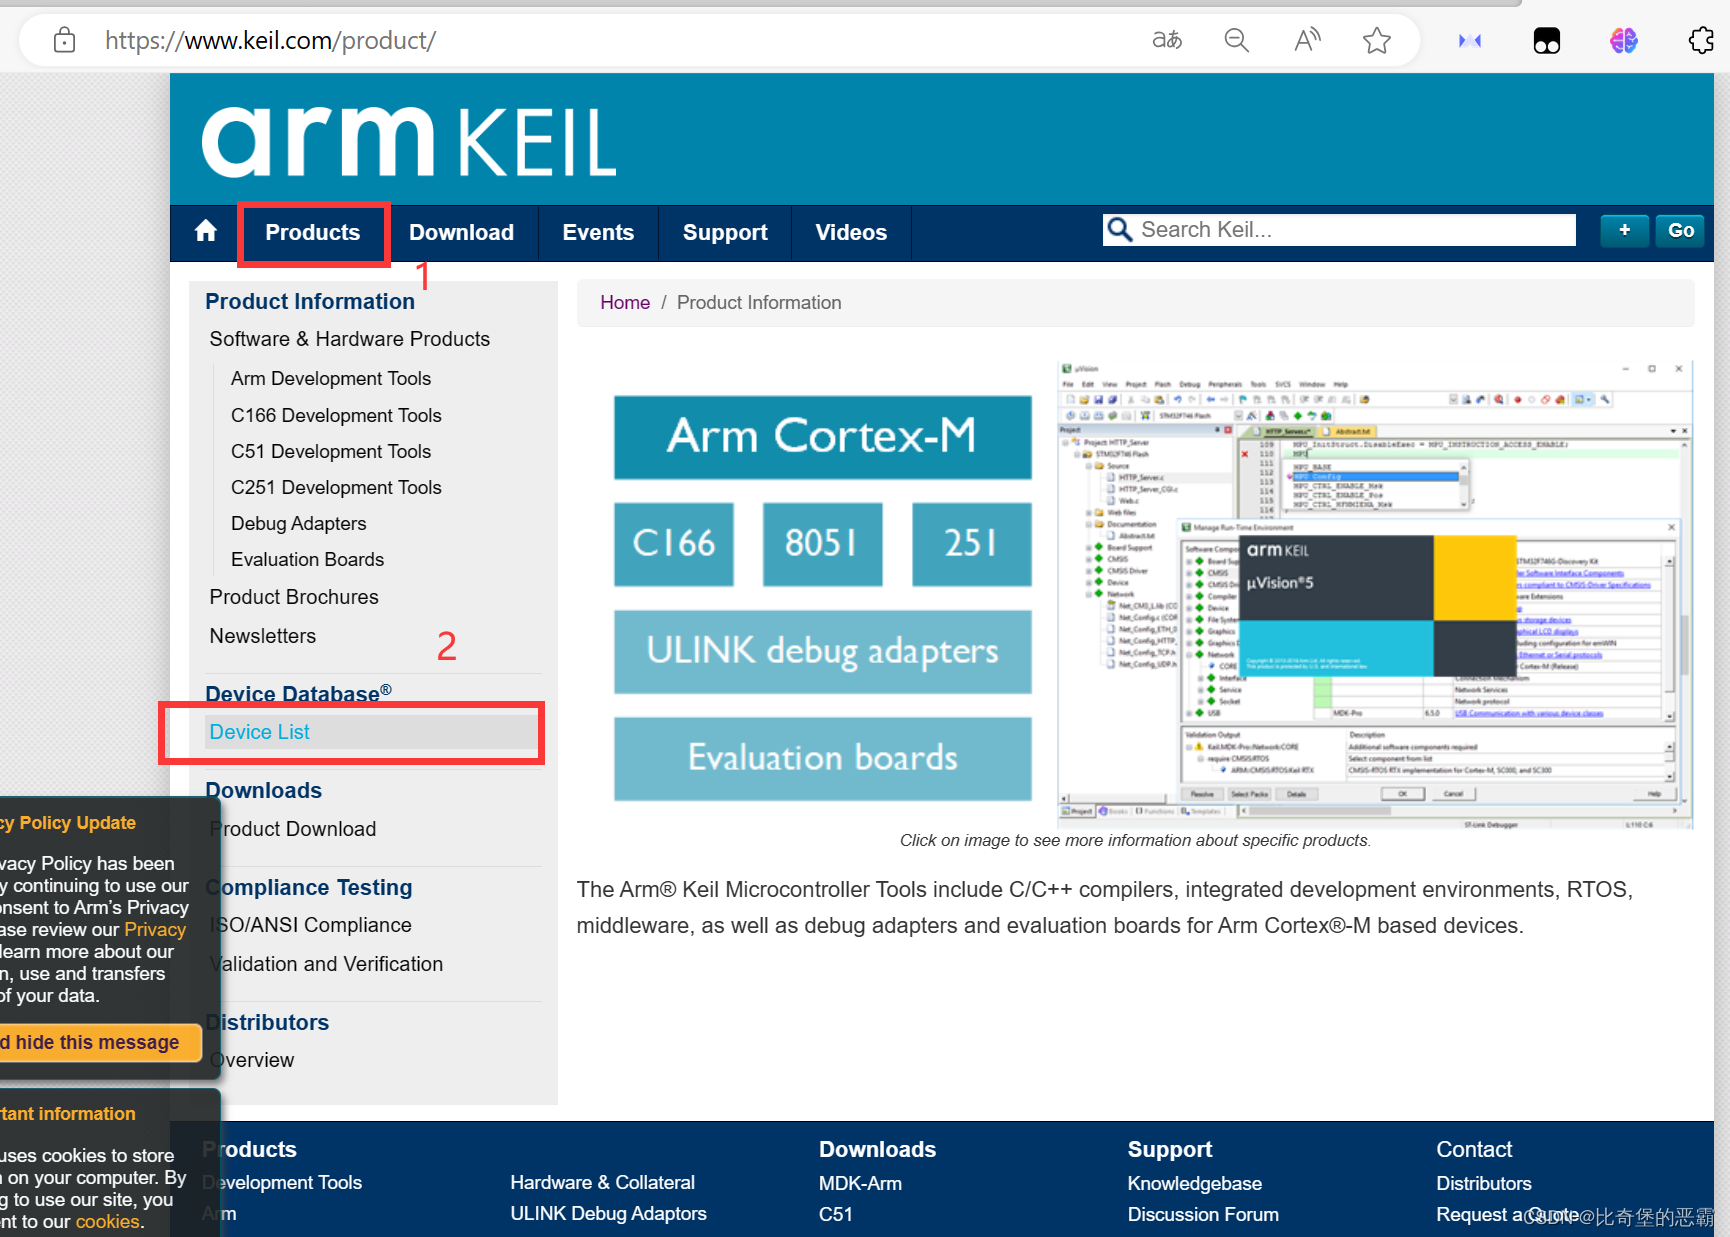Click the browser address bar URL

pyautogui.click(x=270, y=40)
